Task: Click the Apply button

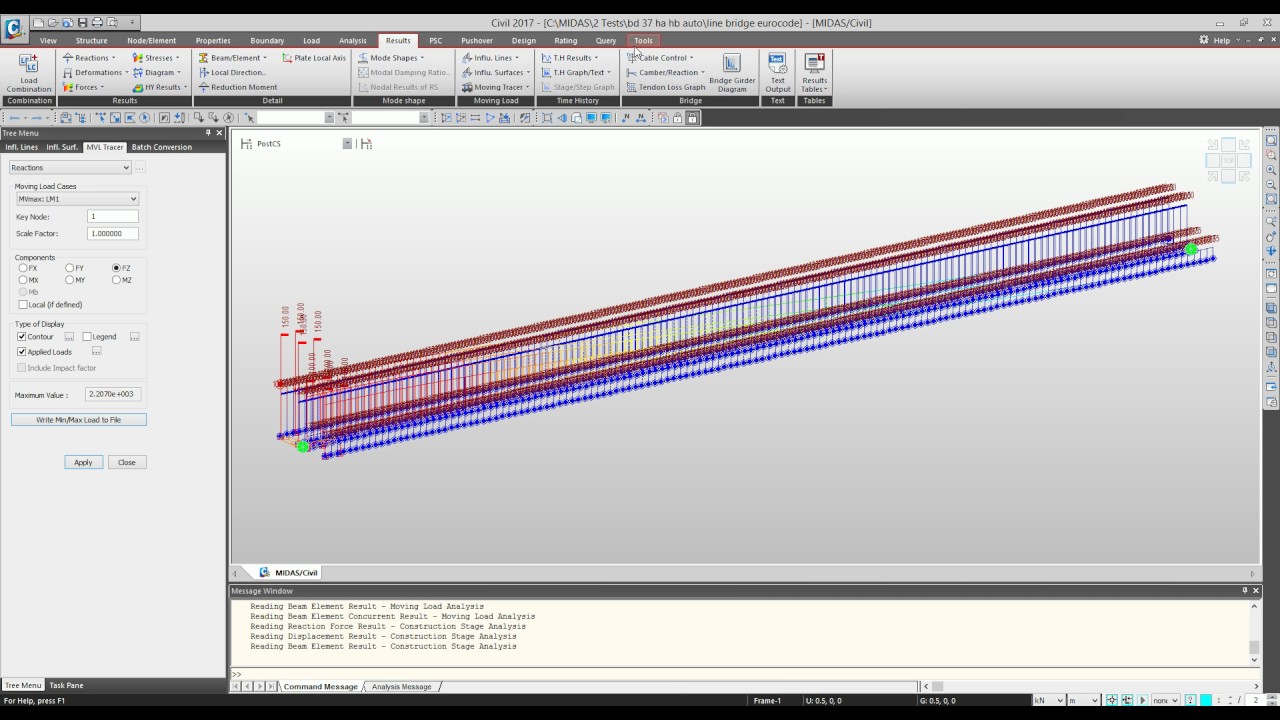Action: (83, 462)
